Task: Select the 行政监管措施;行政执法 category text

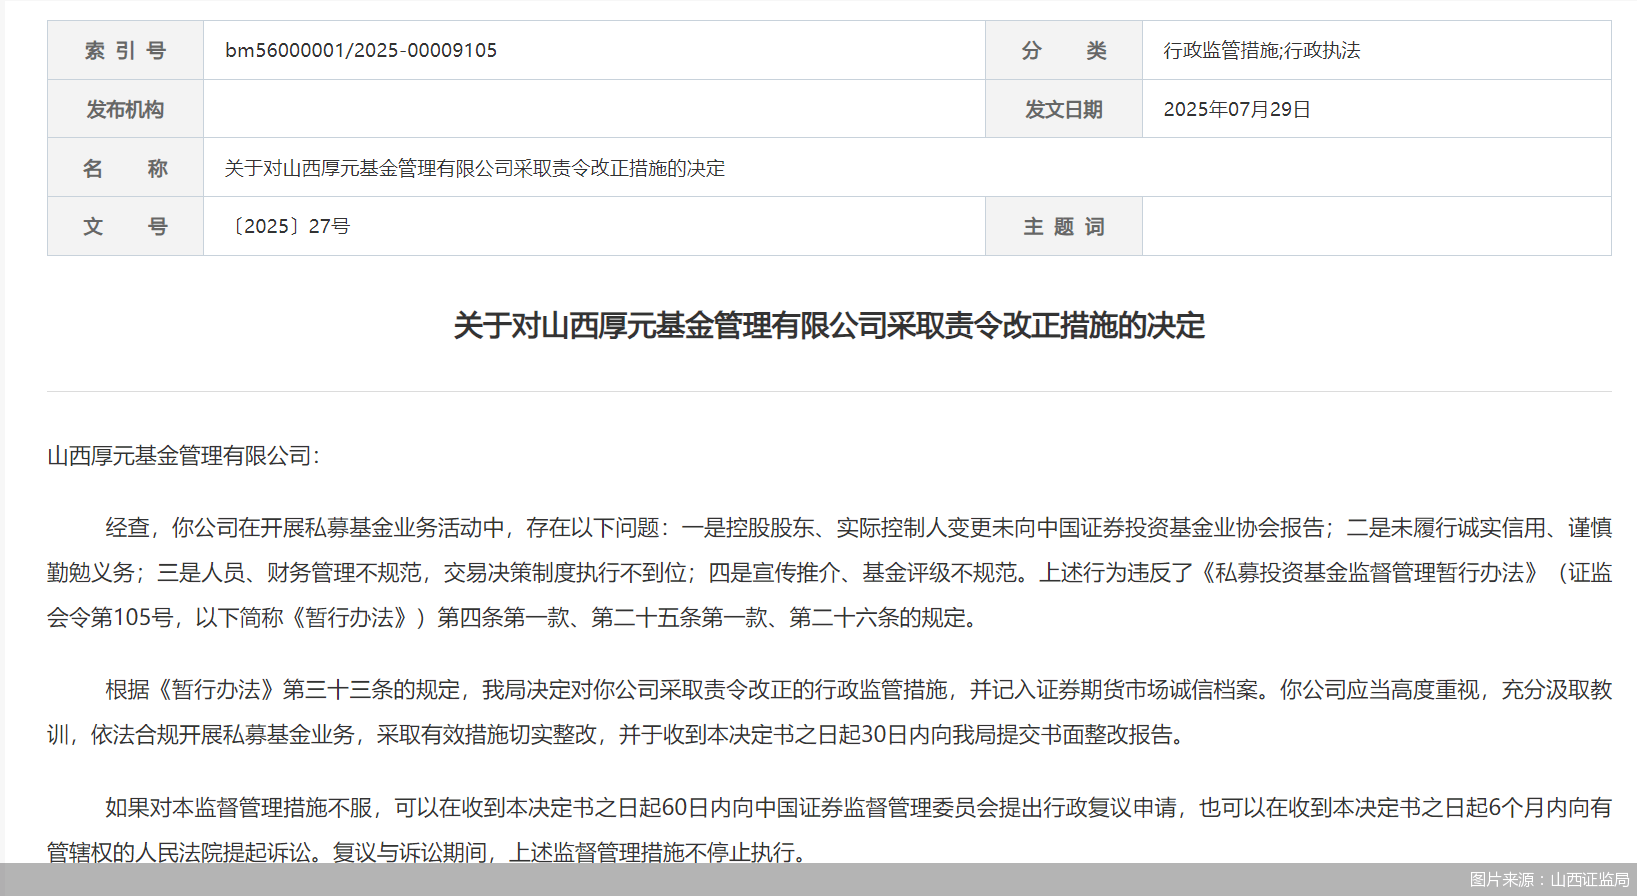Action: (1261, 51)
